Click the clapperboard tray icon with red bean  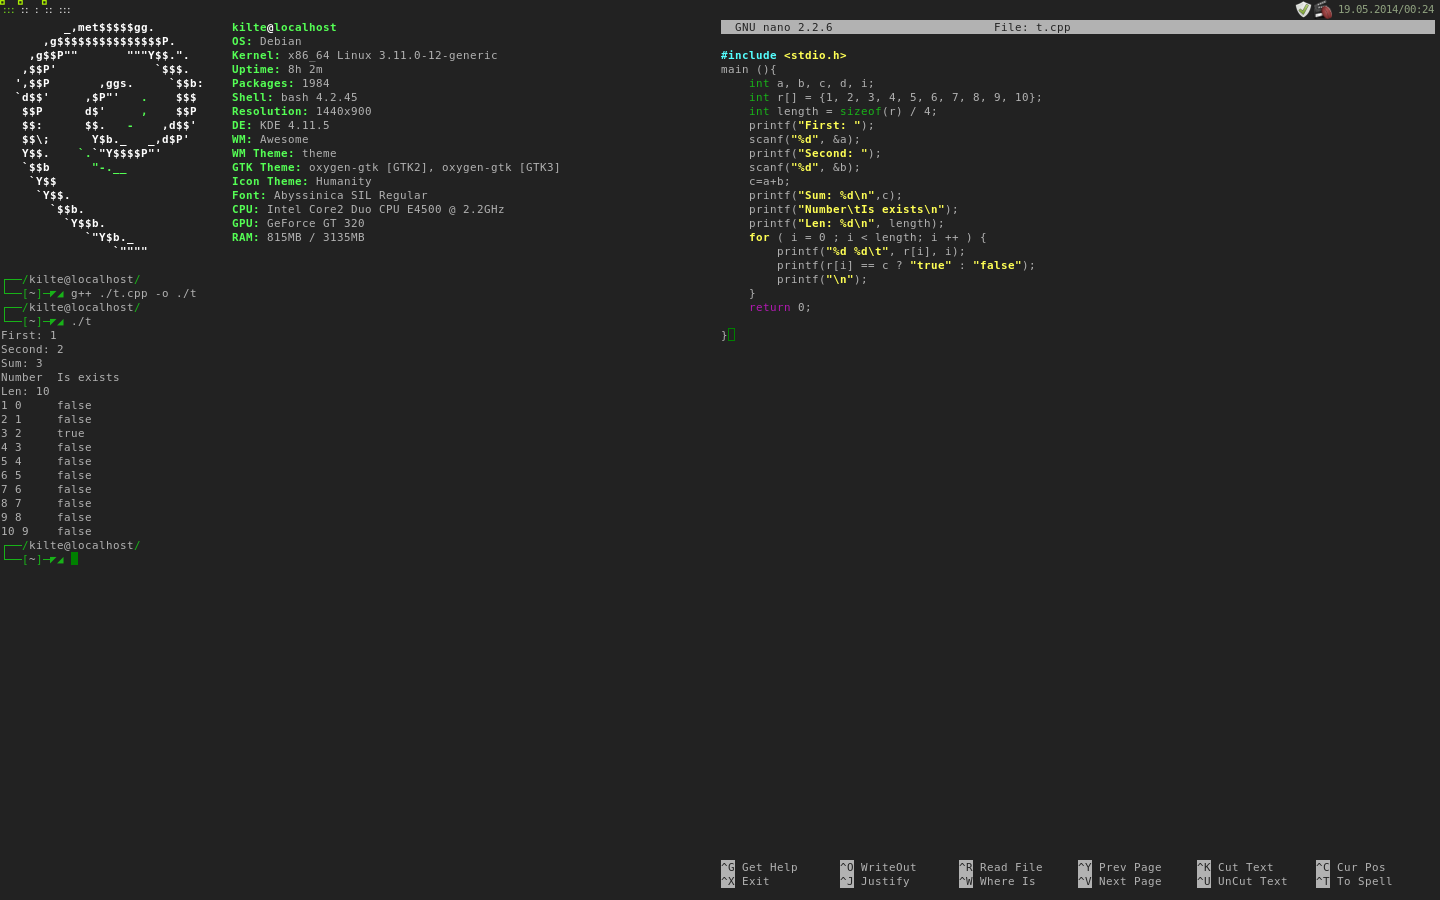tap(1323, 9)
